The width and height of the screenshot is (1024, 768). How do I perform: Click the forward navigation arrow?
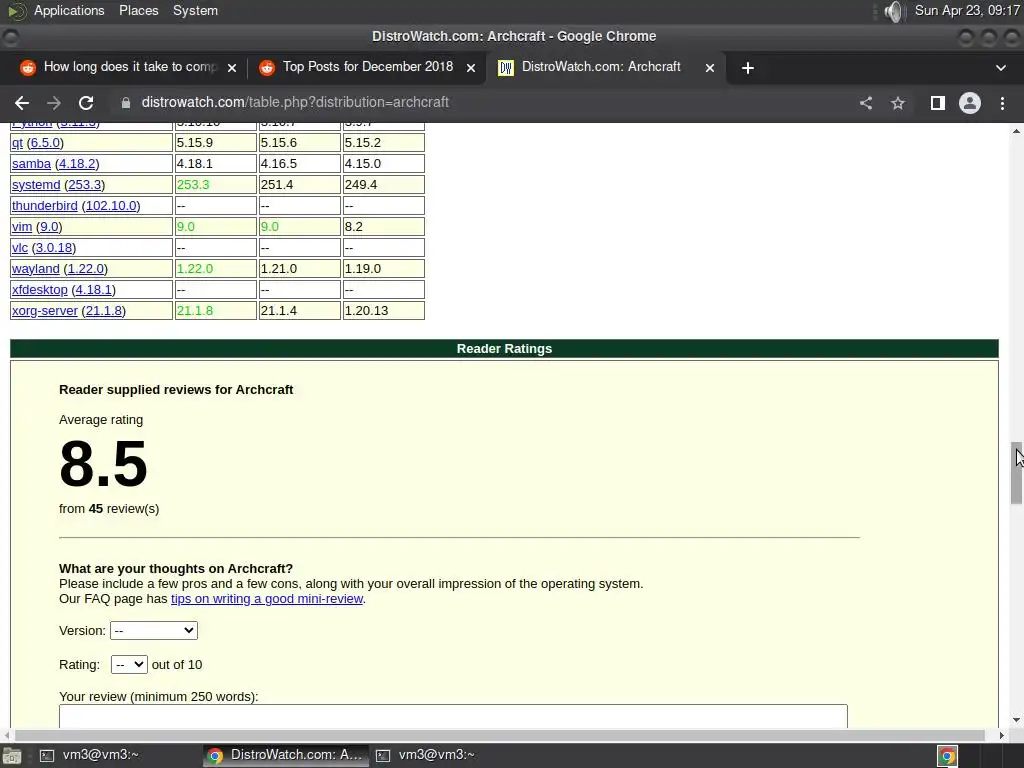coord(54,103)
